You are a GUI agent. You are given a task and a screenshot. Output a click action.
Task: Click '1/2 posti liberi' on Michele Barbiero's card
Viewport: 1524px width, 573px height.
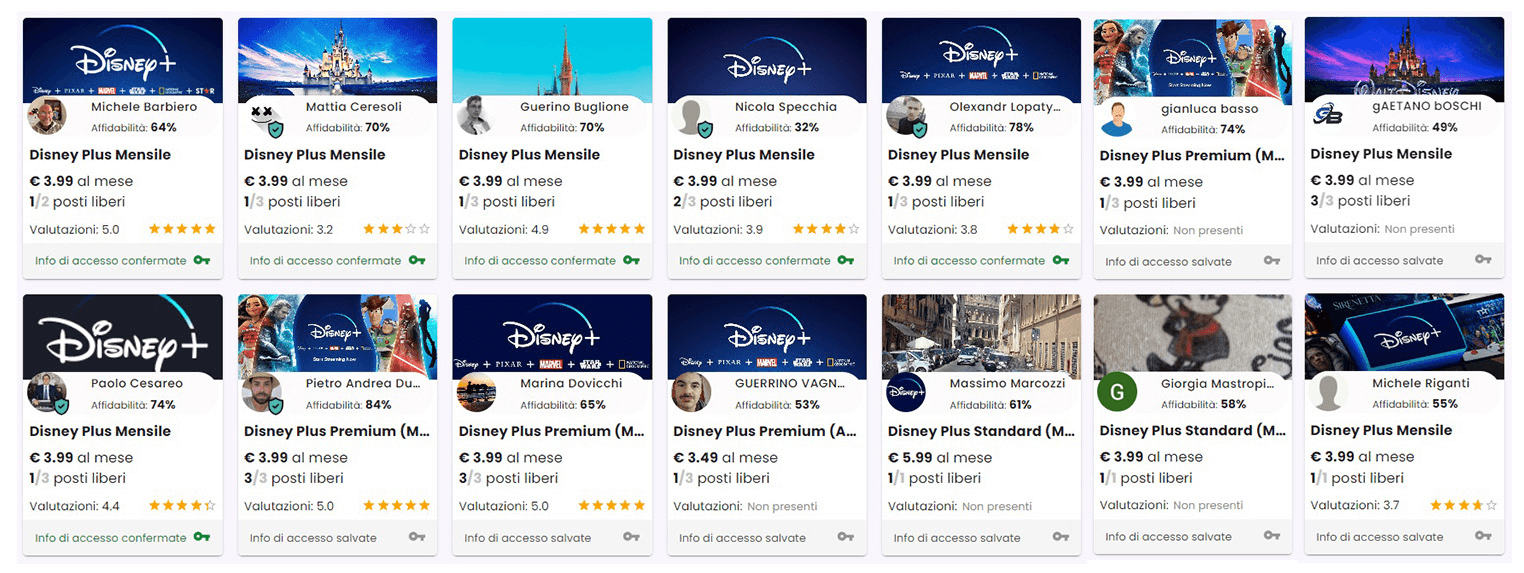click(77, 202)
